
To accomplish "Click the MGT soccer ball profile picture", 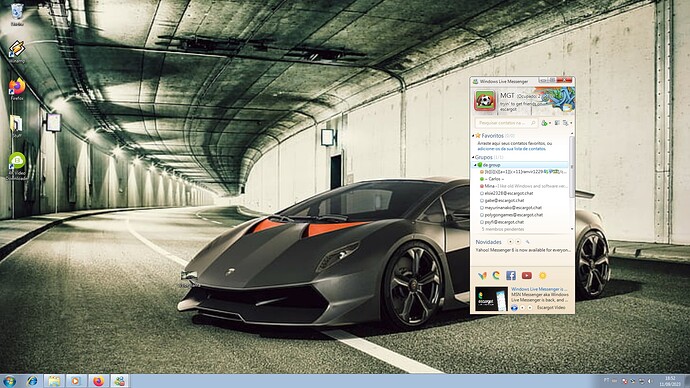I will pos(484,101).
